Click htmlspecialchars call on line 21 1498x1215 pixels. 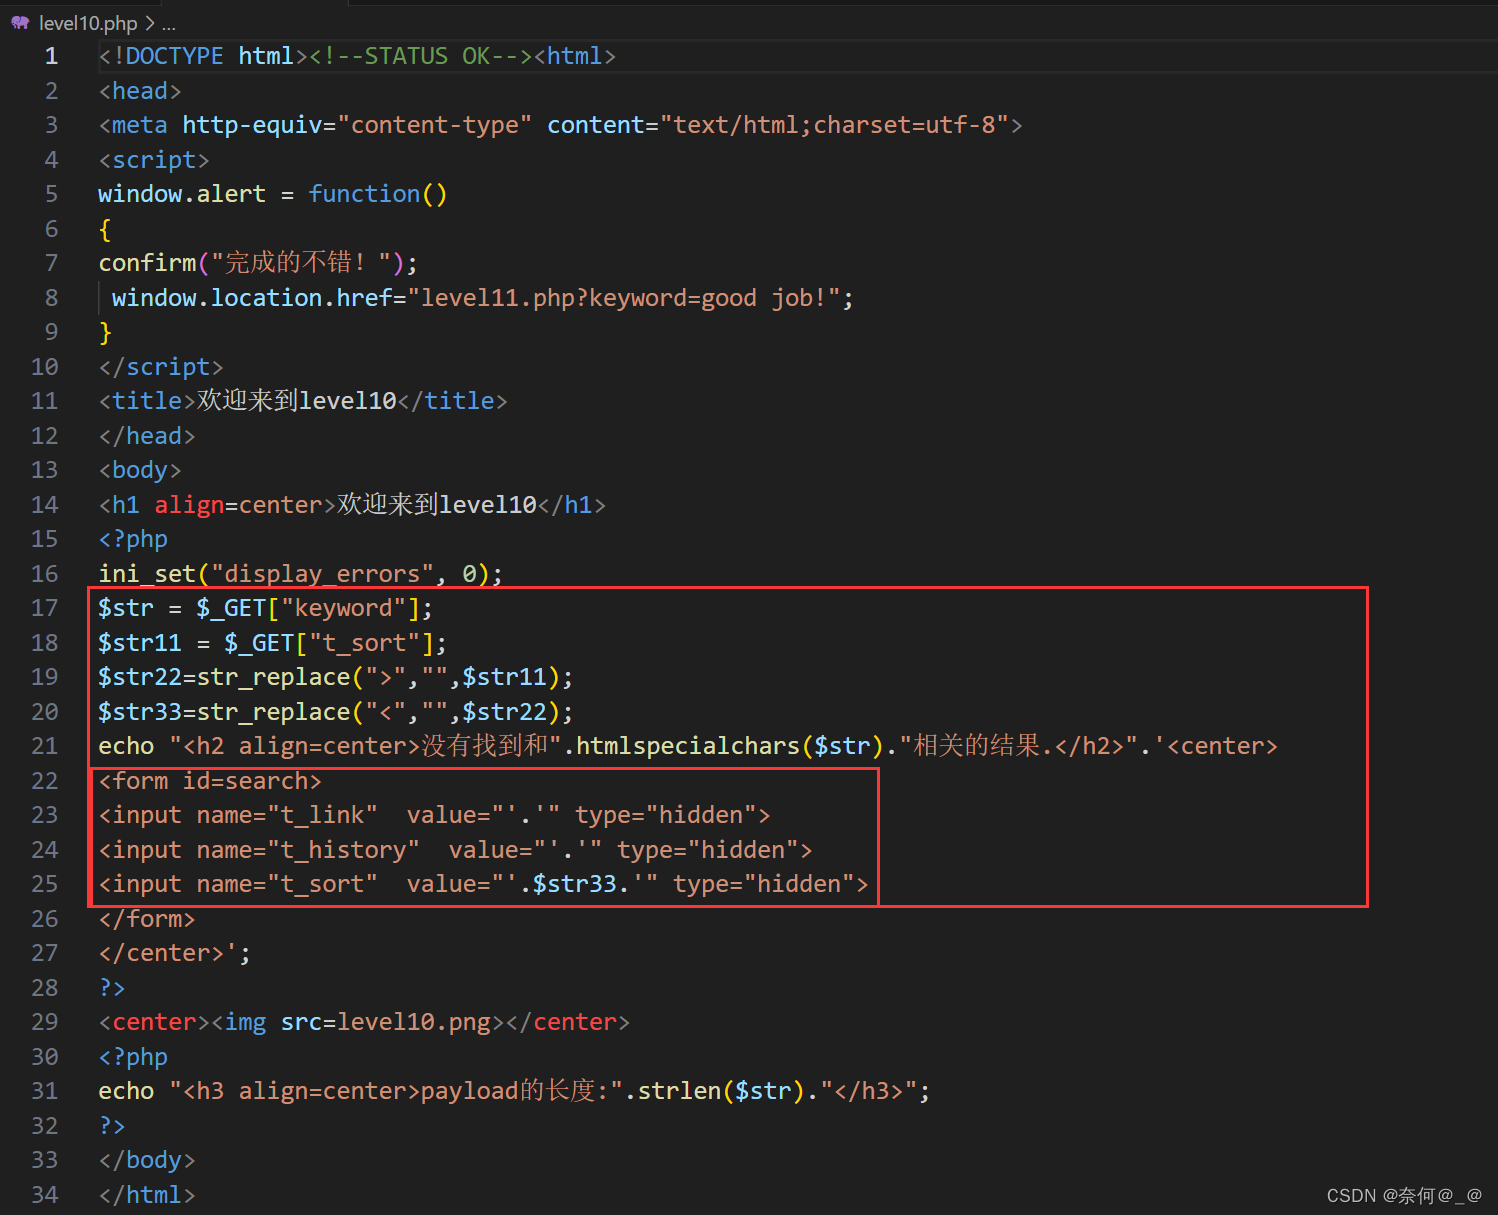coord(687,746)
